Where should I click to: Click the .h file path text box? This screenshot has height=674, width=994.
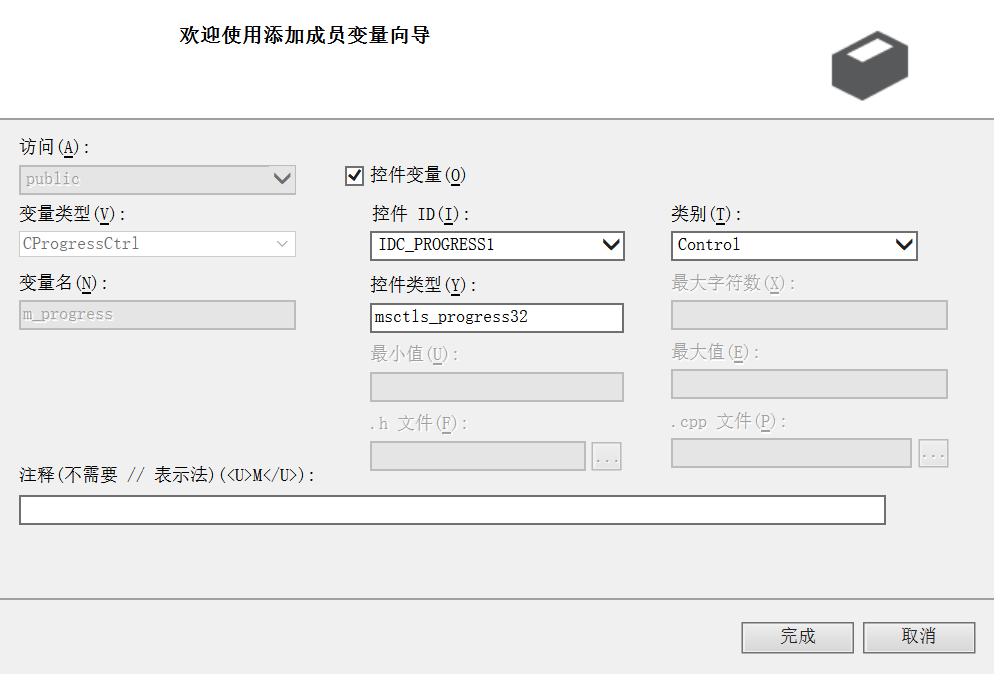pyautogui.click(x=478, y=454)
